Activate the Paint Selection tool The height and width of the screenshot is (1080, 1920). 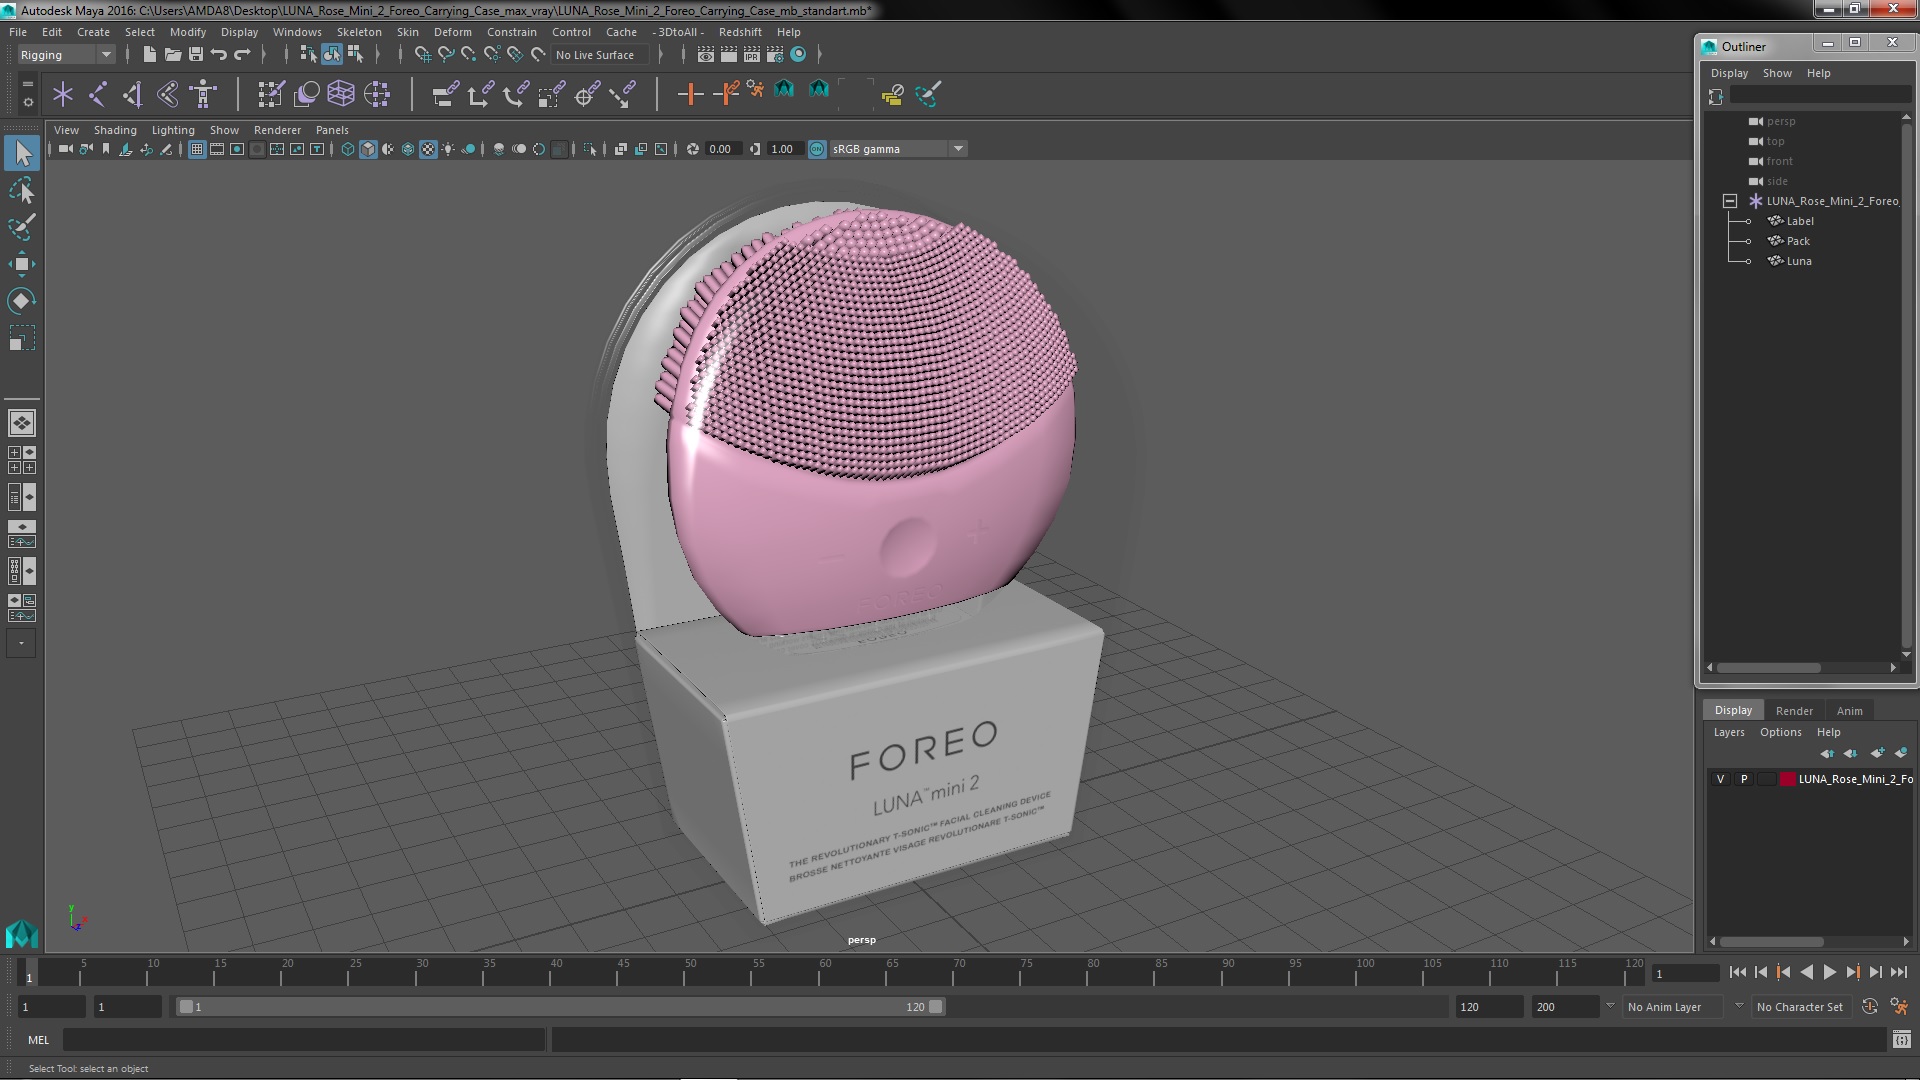click(22, 227)
